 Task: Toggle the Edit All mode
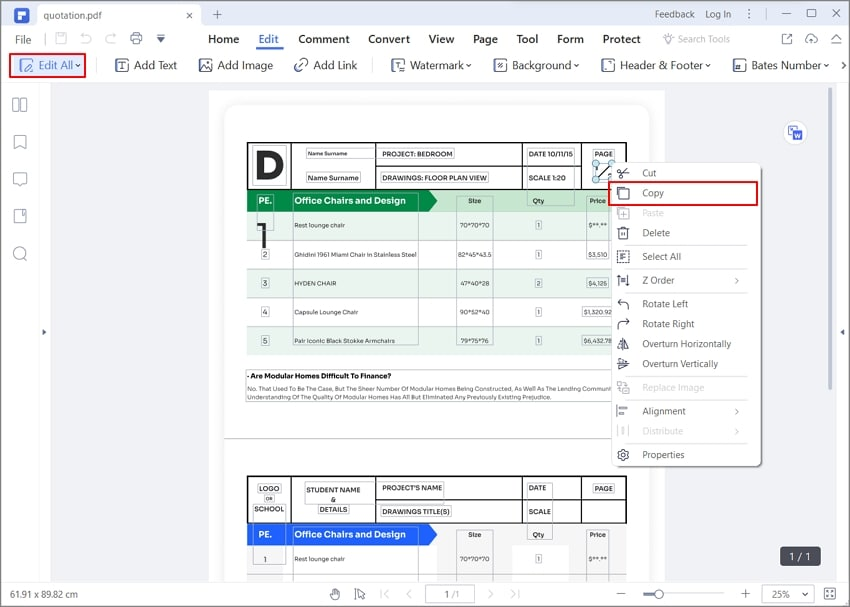[x=45, y=65]
